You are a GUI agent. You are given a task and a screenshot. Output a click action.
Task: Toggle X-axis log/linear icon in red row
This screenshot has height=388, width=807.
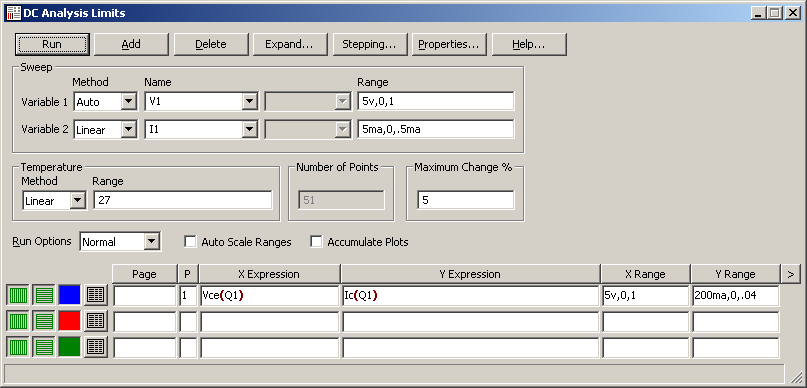pyautogui.click(x=18, y=321)
